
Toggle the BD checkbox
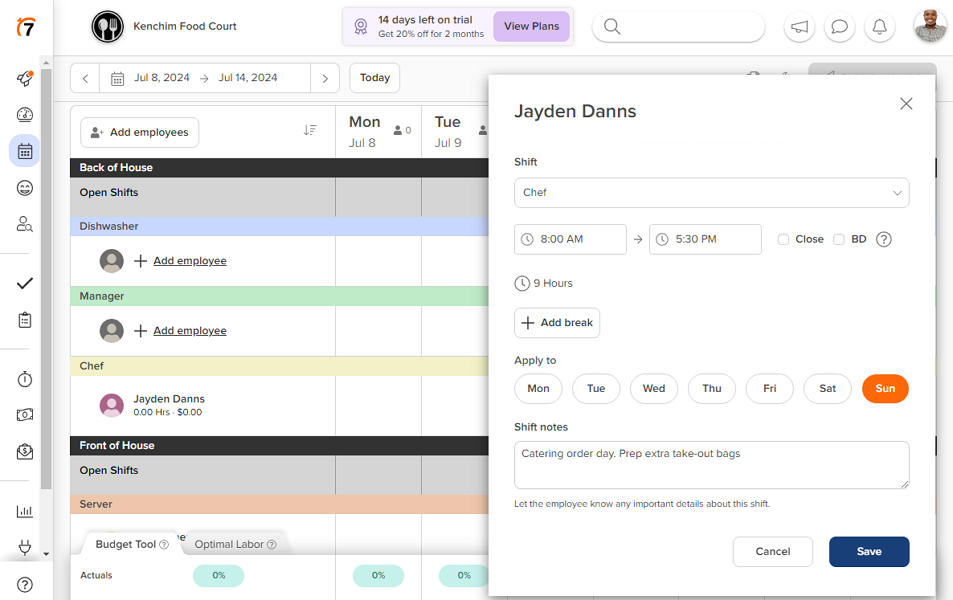(839, 240)
